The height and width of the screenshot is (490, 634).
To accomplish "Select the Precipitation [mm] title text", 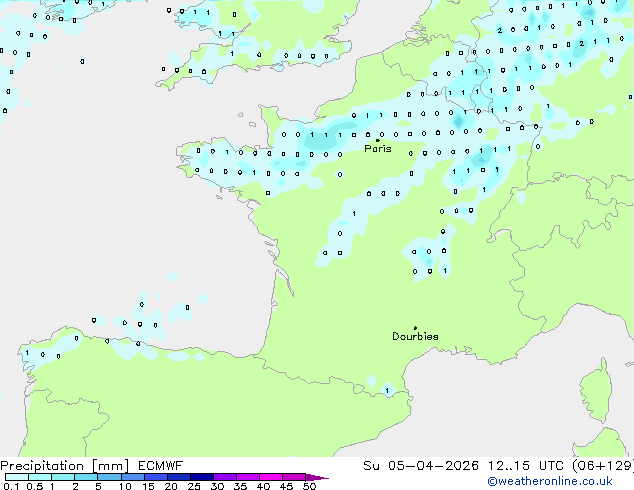I will pyautogui.click(x=64, y=466).
